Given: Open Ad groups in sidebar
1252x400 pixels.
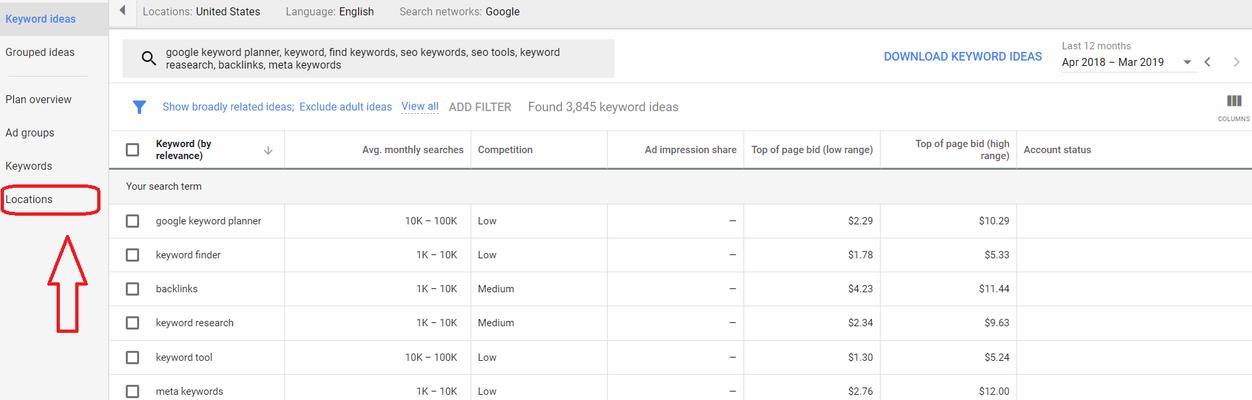Looking at the screenshot, I should coord(30,132).
